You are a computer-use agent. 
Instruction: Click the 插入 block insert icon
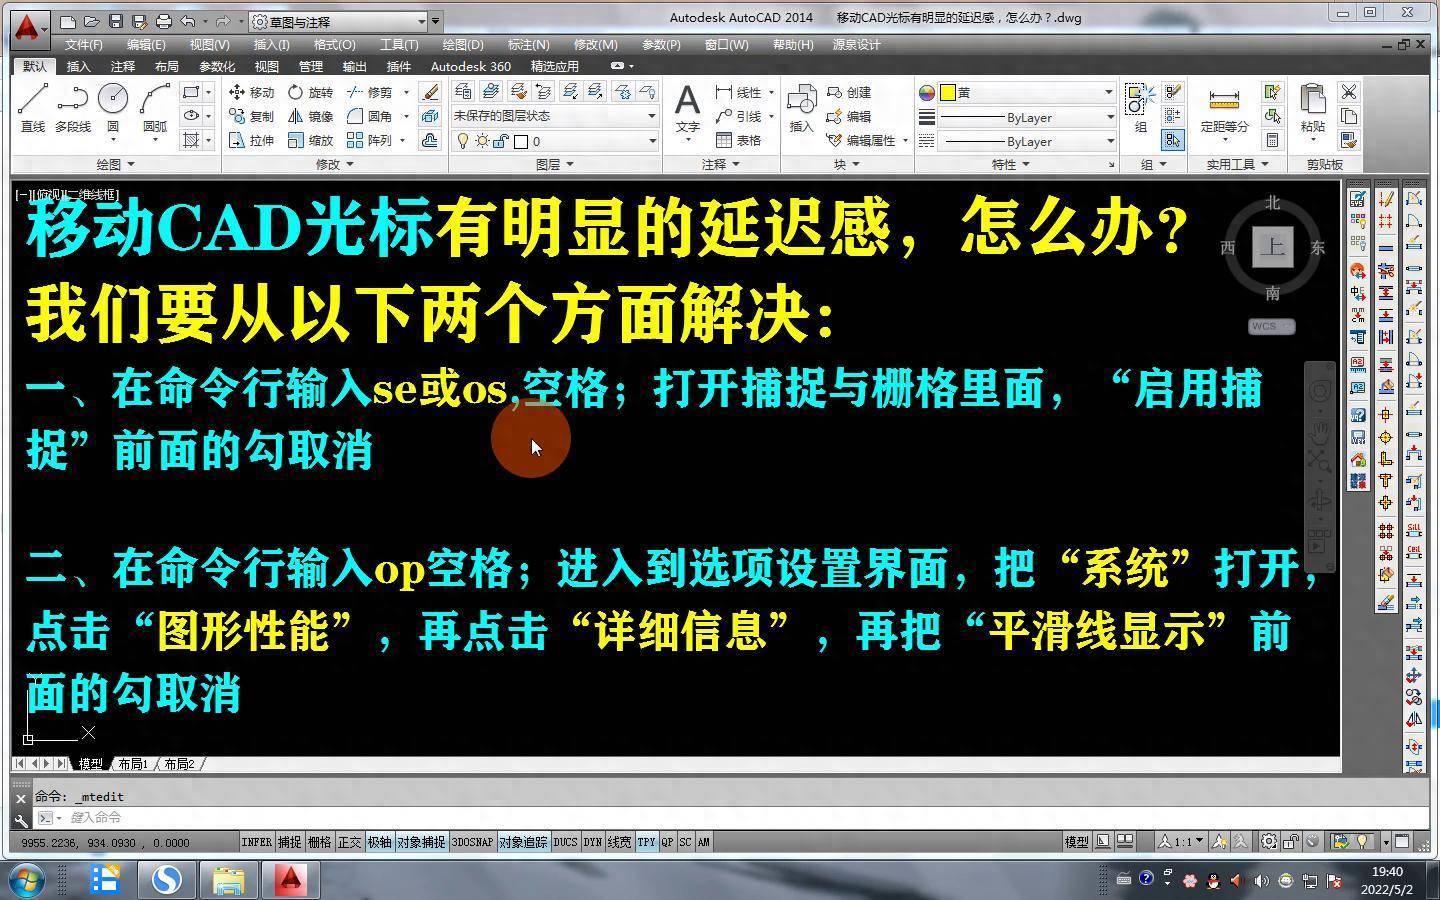coord(801,108)
